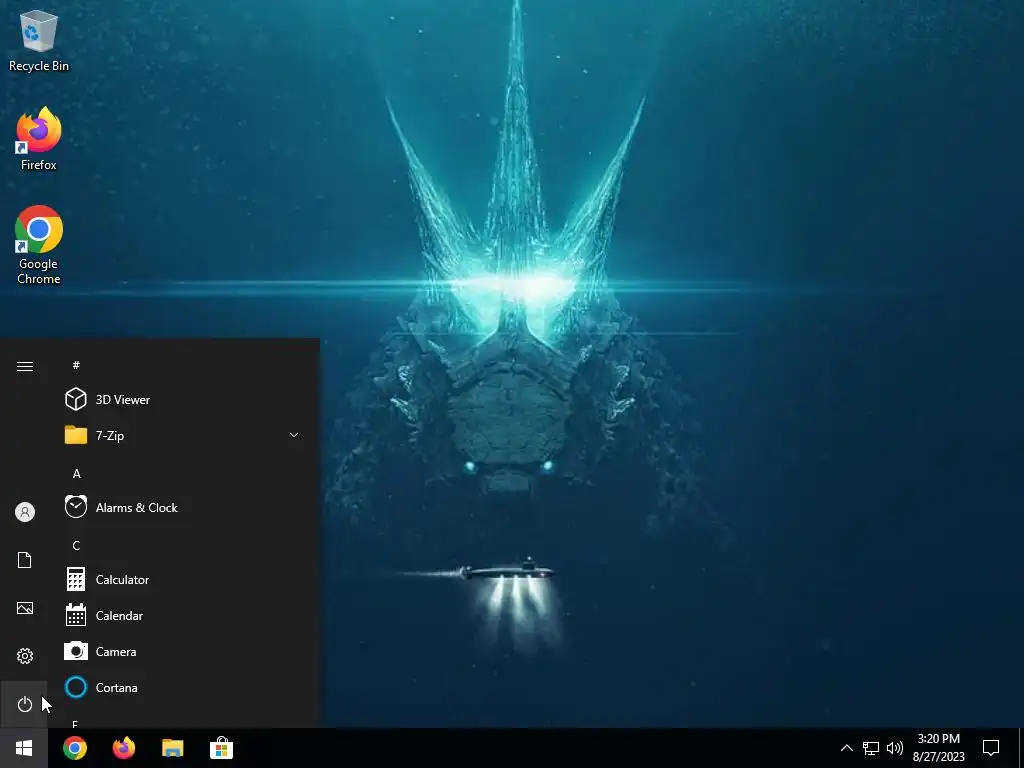1024x768 pixels.
Task: Show hidden system tray icons
Action: pyautogui.click(x=846, y=748)
